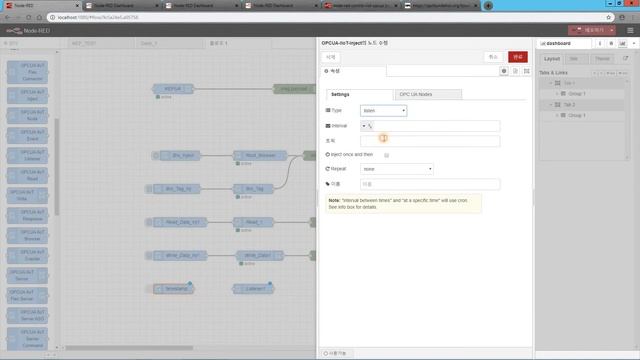
Task: Click the collapse all arrow in Tabs & Links
Action: tap(595, 73)
